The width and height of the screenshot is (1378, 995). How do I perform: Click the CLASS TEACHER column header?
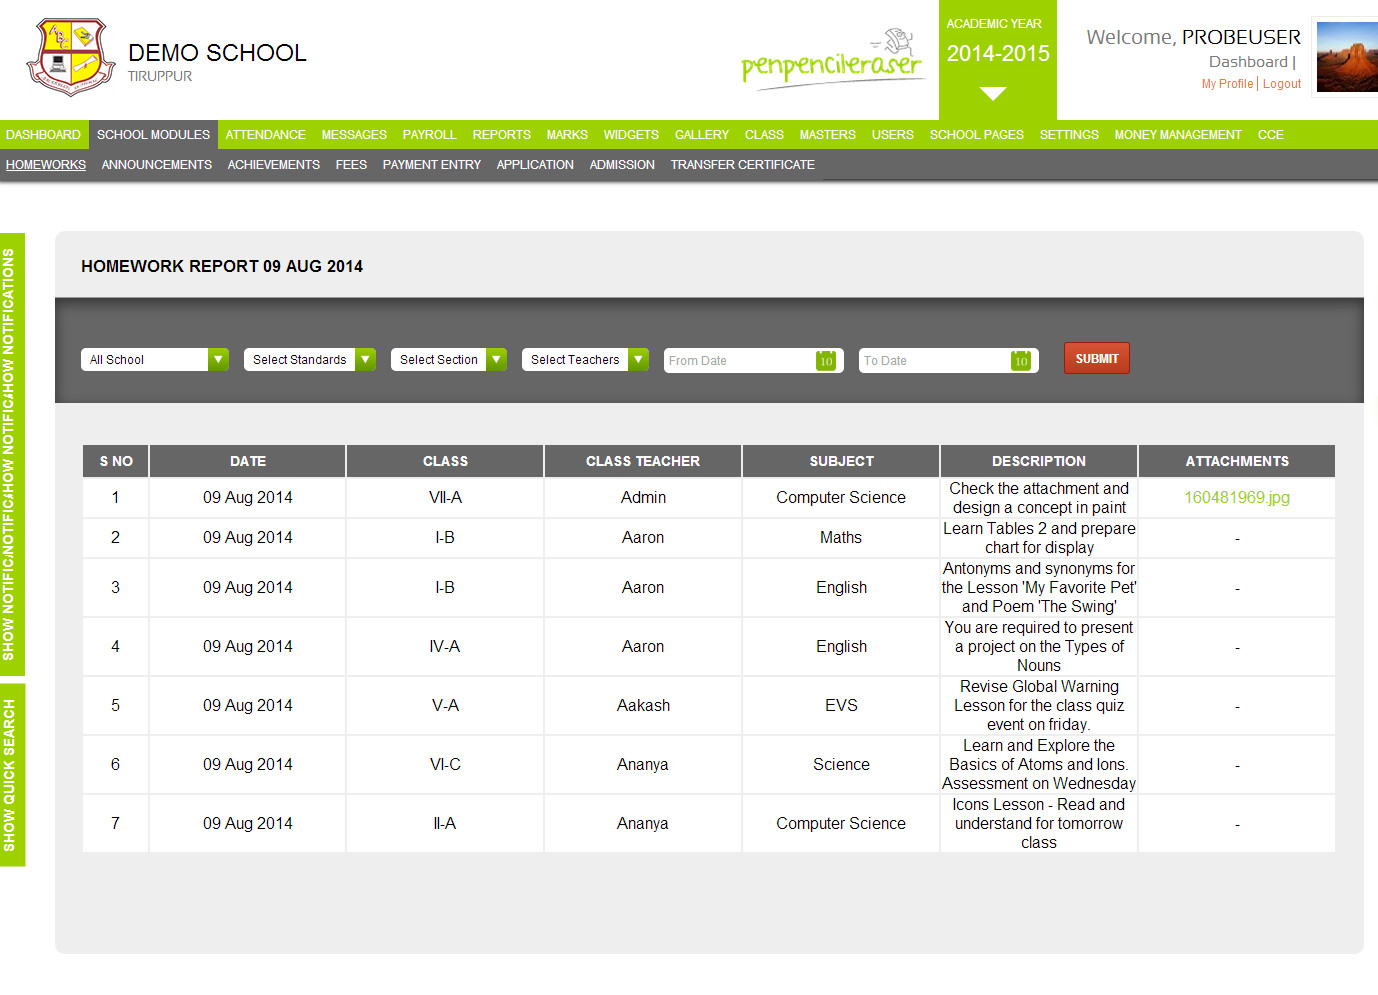[x=643, y=461]
